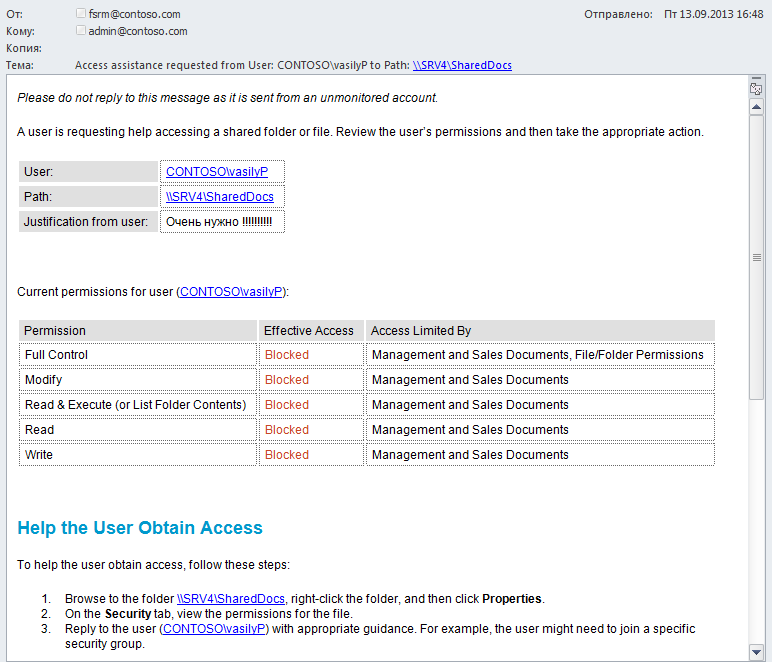Click the 'Тема:' label
Image resolution: width=772 pixels, height=662 pixels.
[x=20, y=65]
